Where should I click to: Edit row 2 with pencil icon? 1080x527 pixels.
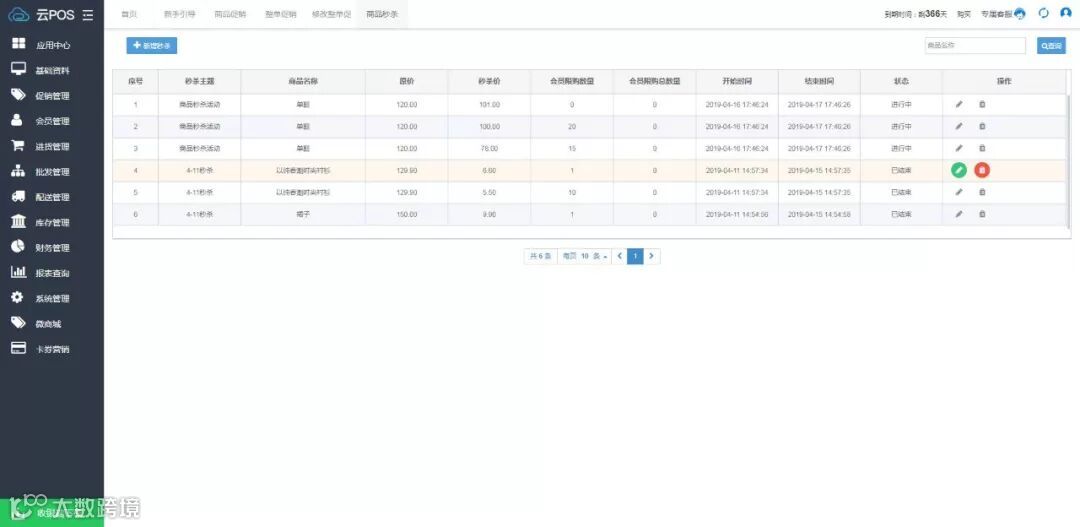click(x=959, y=126)
